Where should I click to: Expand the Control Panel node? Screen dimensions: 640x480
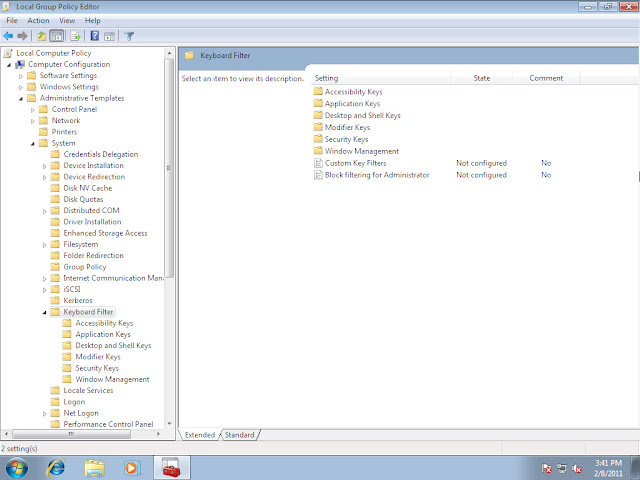coord(33,110)
